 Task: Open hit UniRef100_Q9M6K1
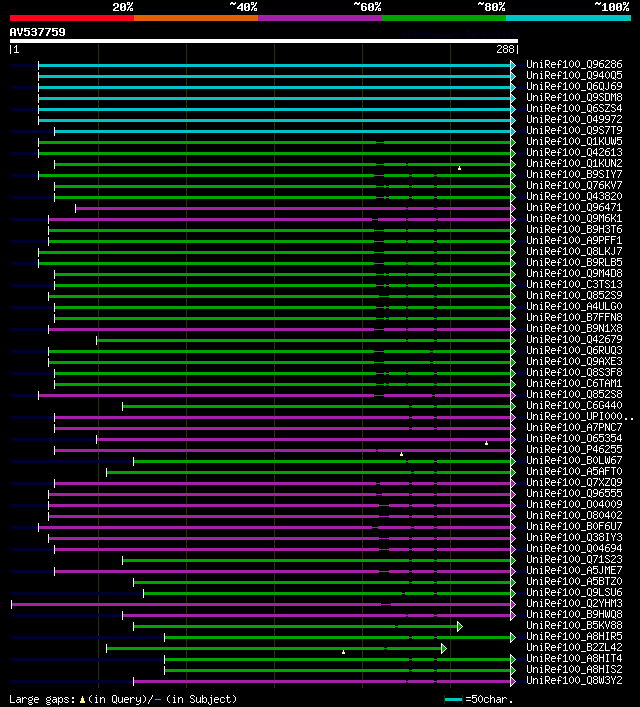tap(574, 218)
